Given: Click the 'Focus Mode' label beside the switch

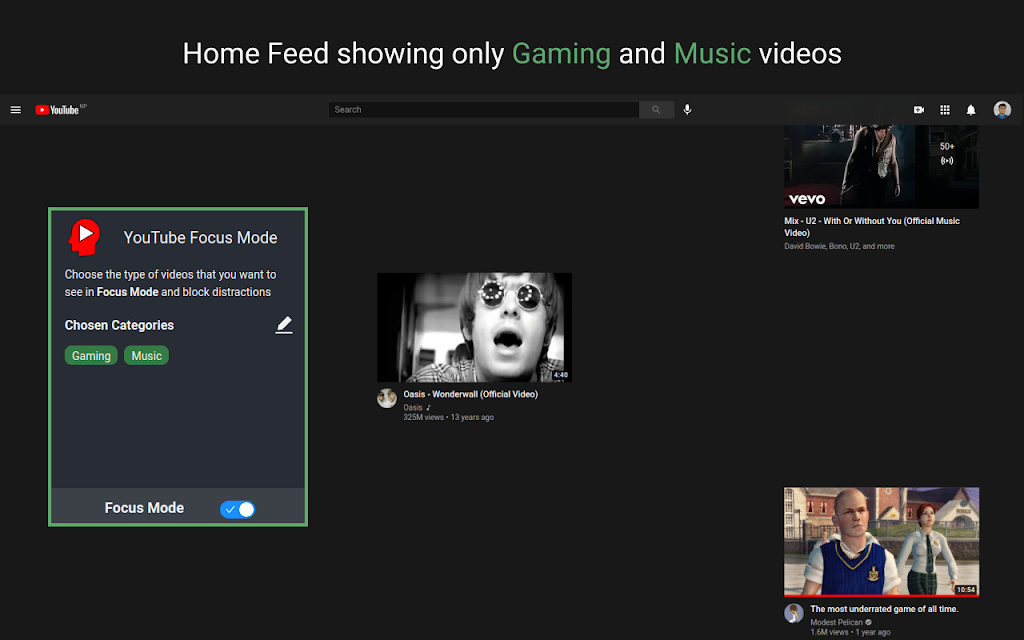Looking at the screenshot, I should (144, 508).
